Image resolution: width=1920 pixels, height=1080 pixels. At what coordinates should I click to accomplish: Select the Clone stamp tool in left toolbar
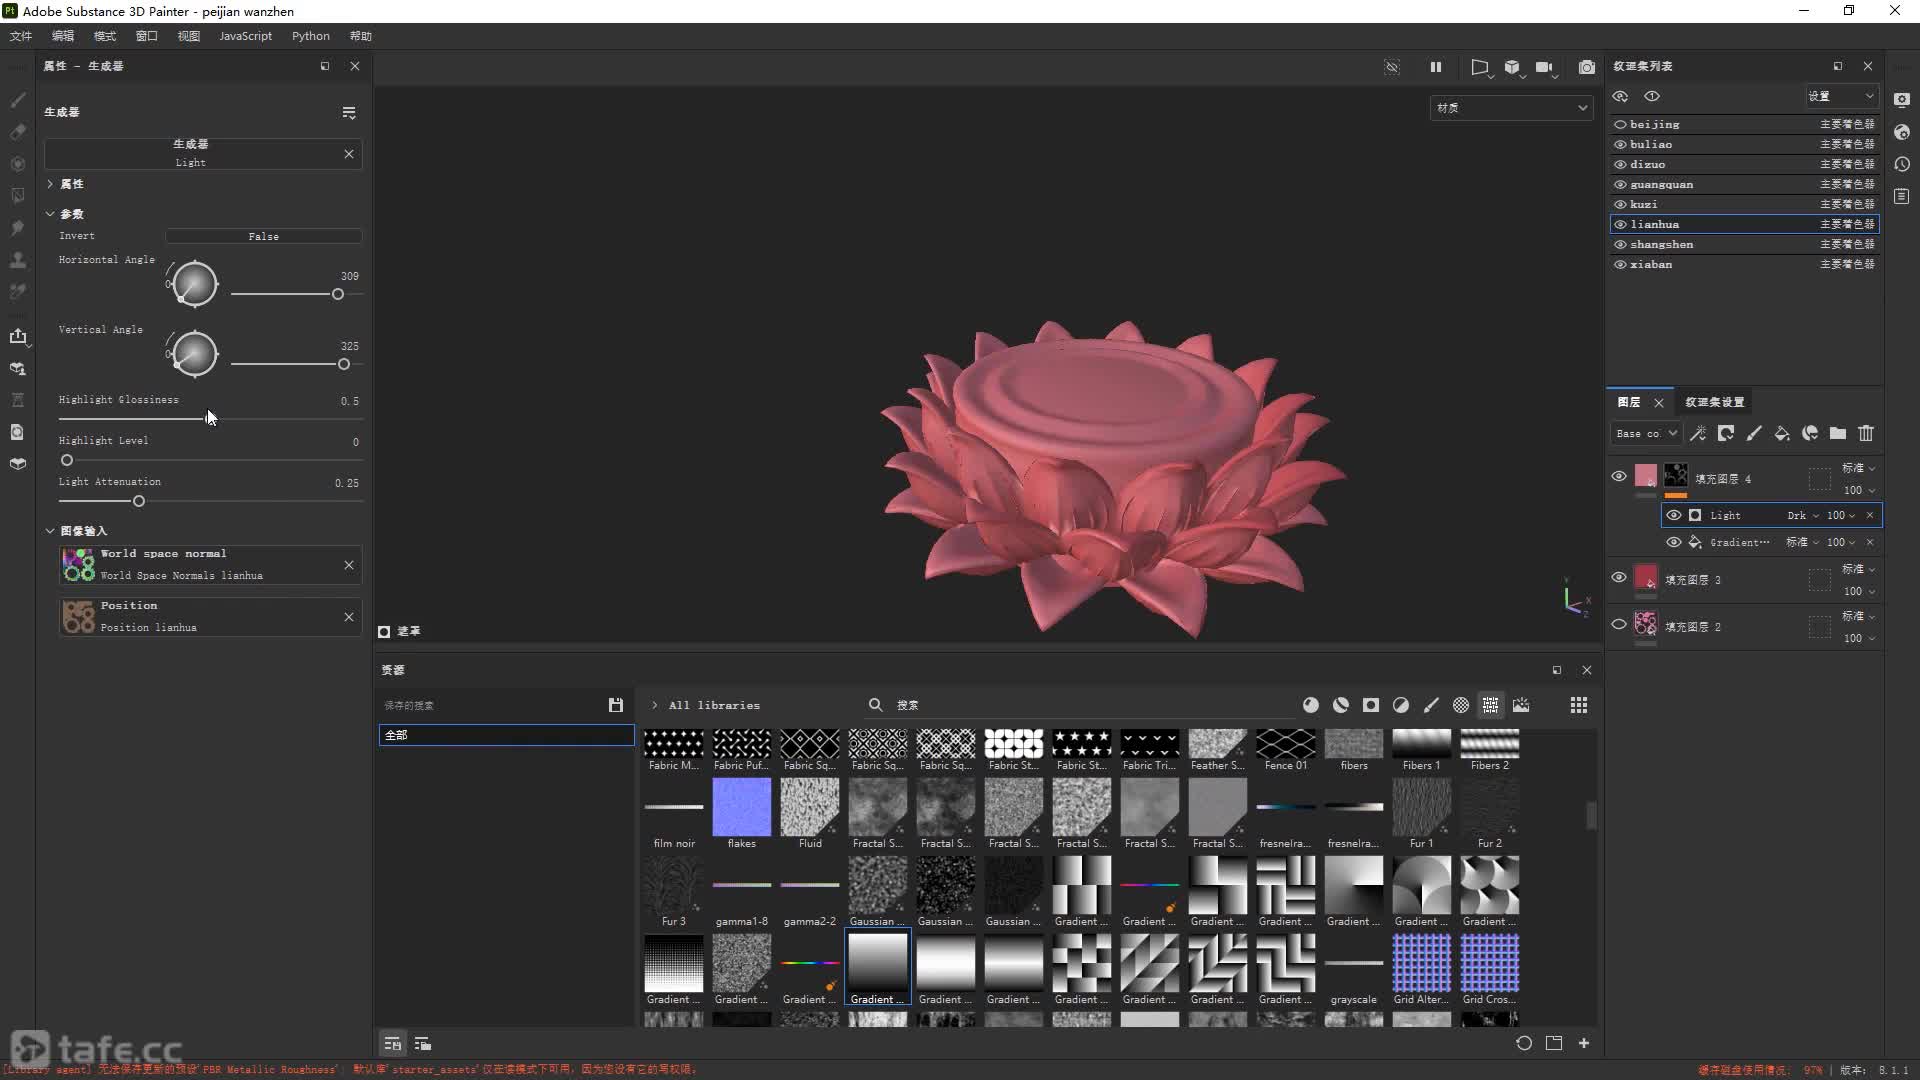(x=18, y=260)
